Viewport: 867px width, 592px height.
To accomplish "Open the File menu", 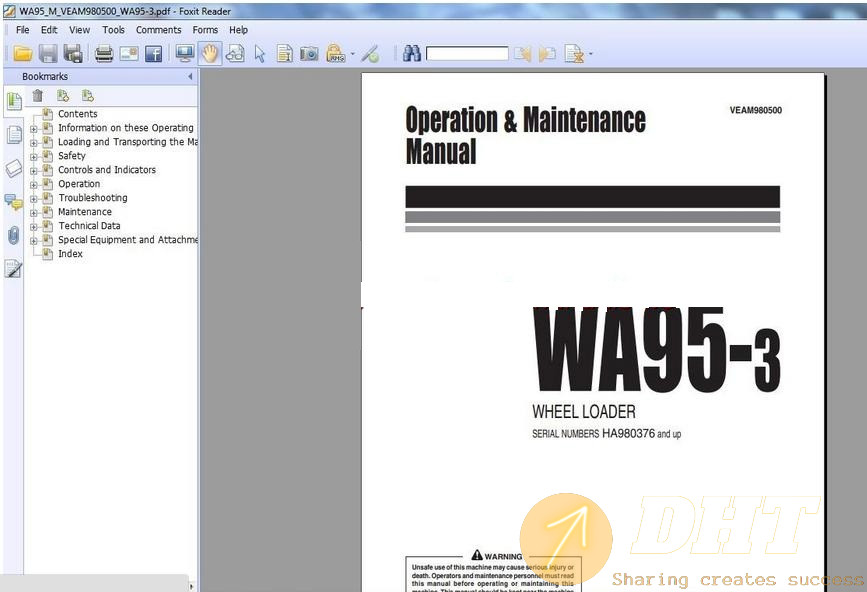I will (x=23, y=30).
